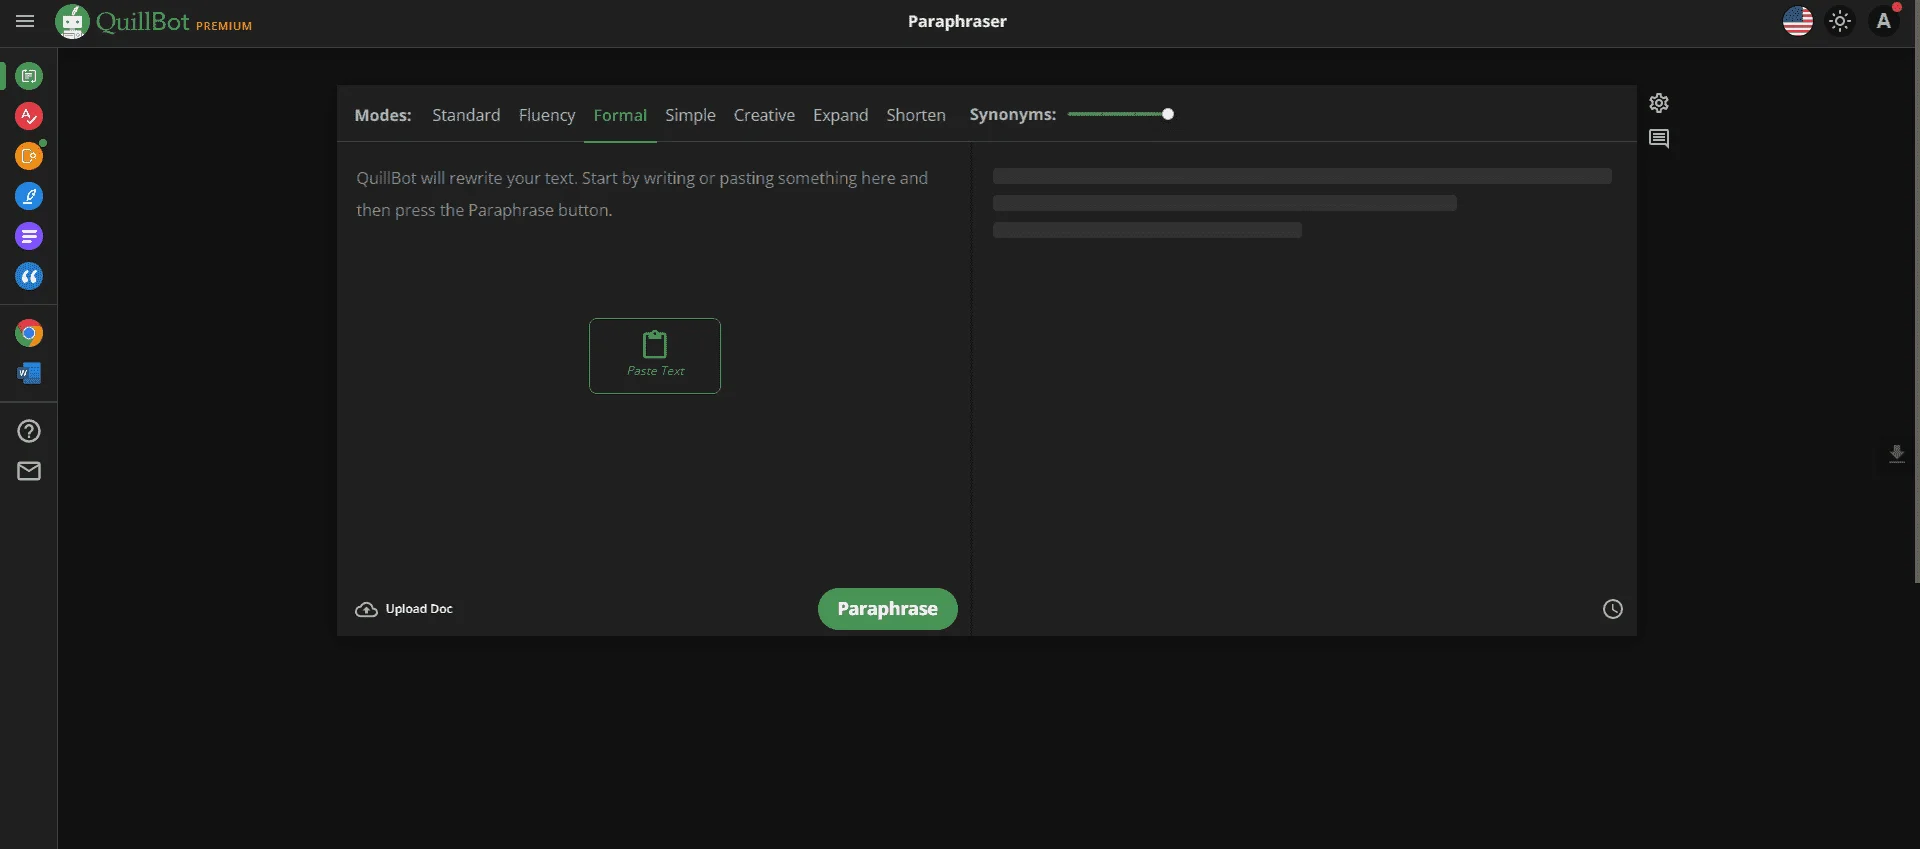Adjust the Synonyms slider handle
The width and height of the screenshot is (1920, 849).
tap(1167, 114)
